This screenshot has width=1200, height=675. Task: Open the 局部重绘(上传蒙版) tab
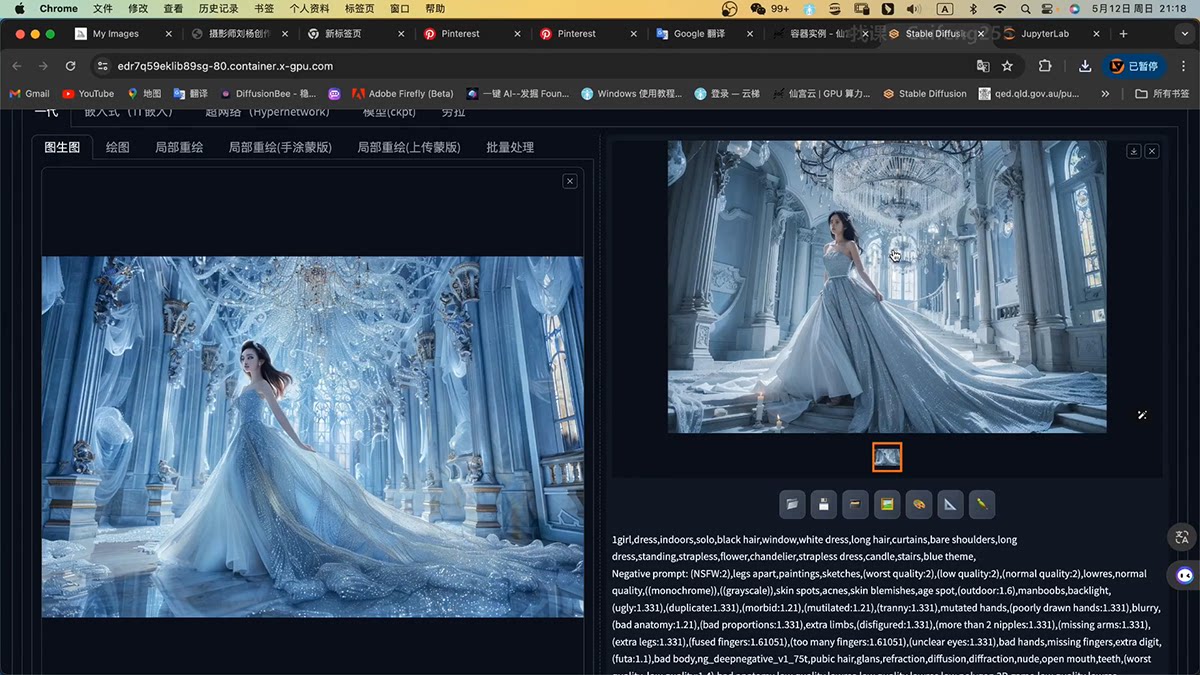click(x=409, y=147)
